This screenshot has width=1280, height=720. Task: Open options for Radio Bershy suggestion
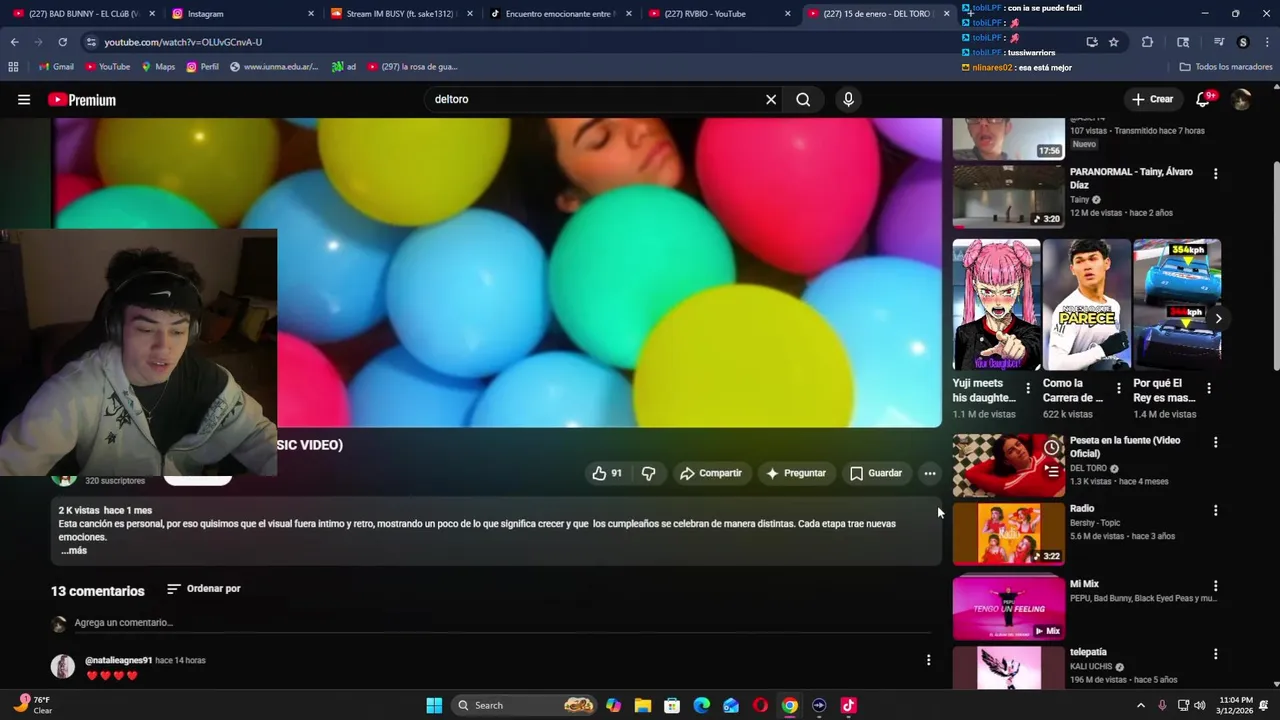tap(1215, 510)
